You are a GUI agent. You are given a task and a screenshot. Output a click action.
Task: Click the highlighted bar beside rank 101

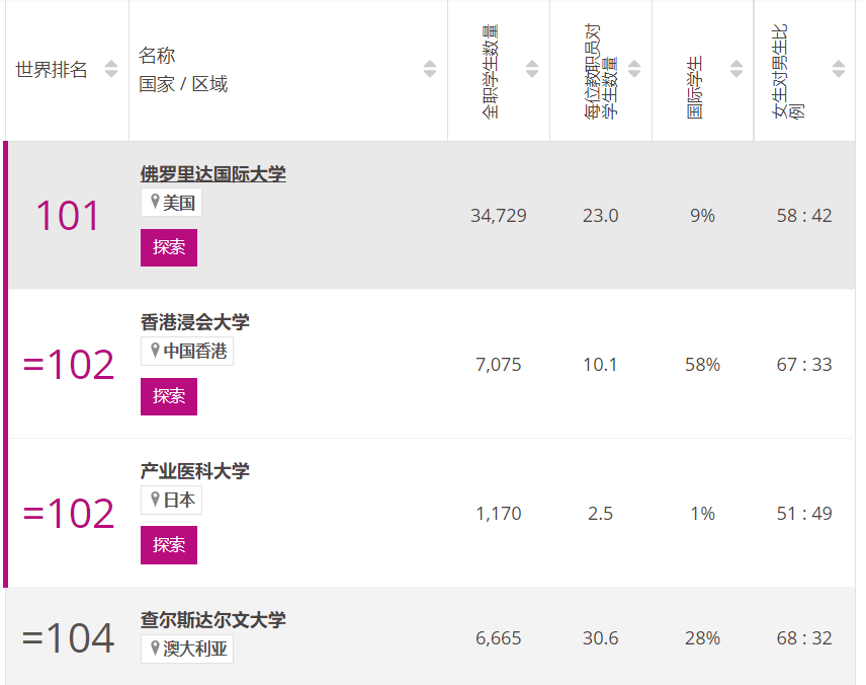tap(3, 216)
